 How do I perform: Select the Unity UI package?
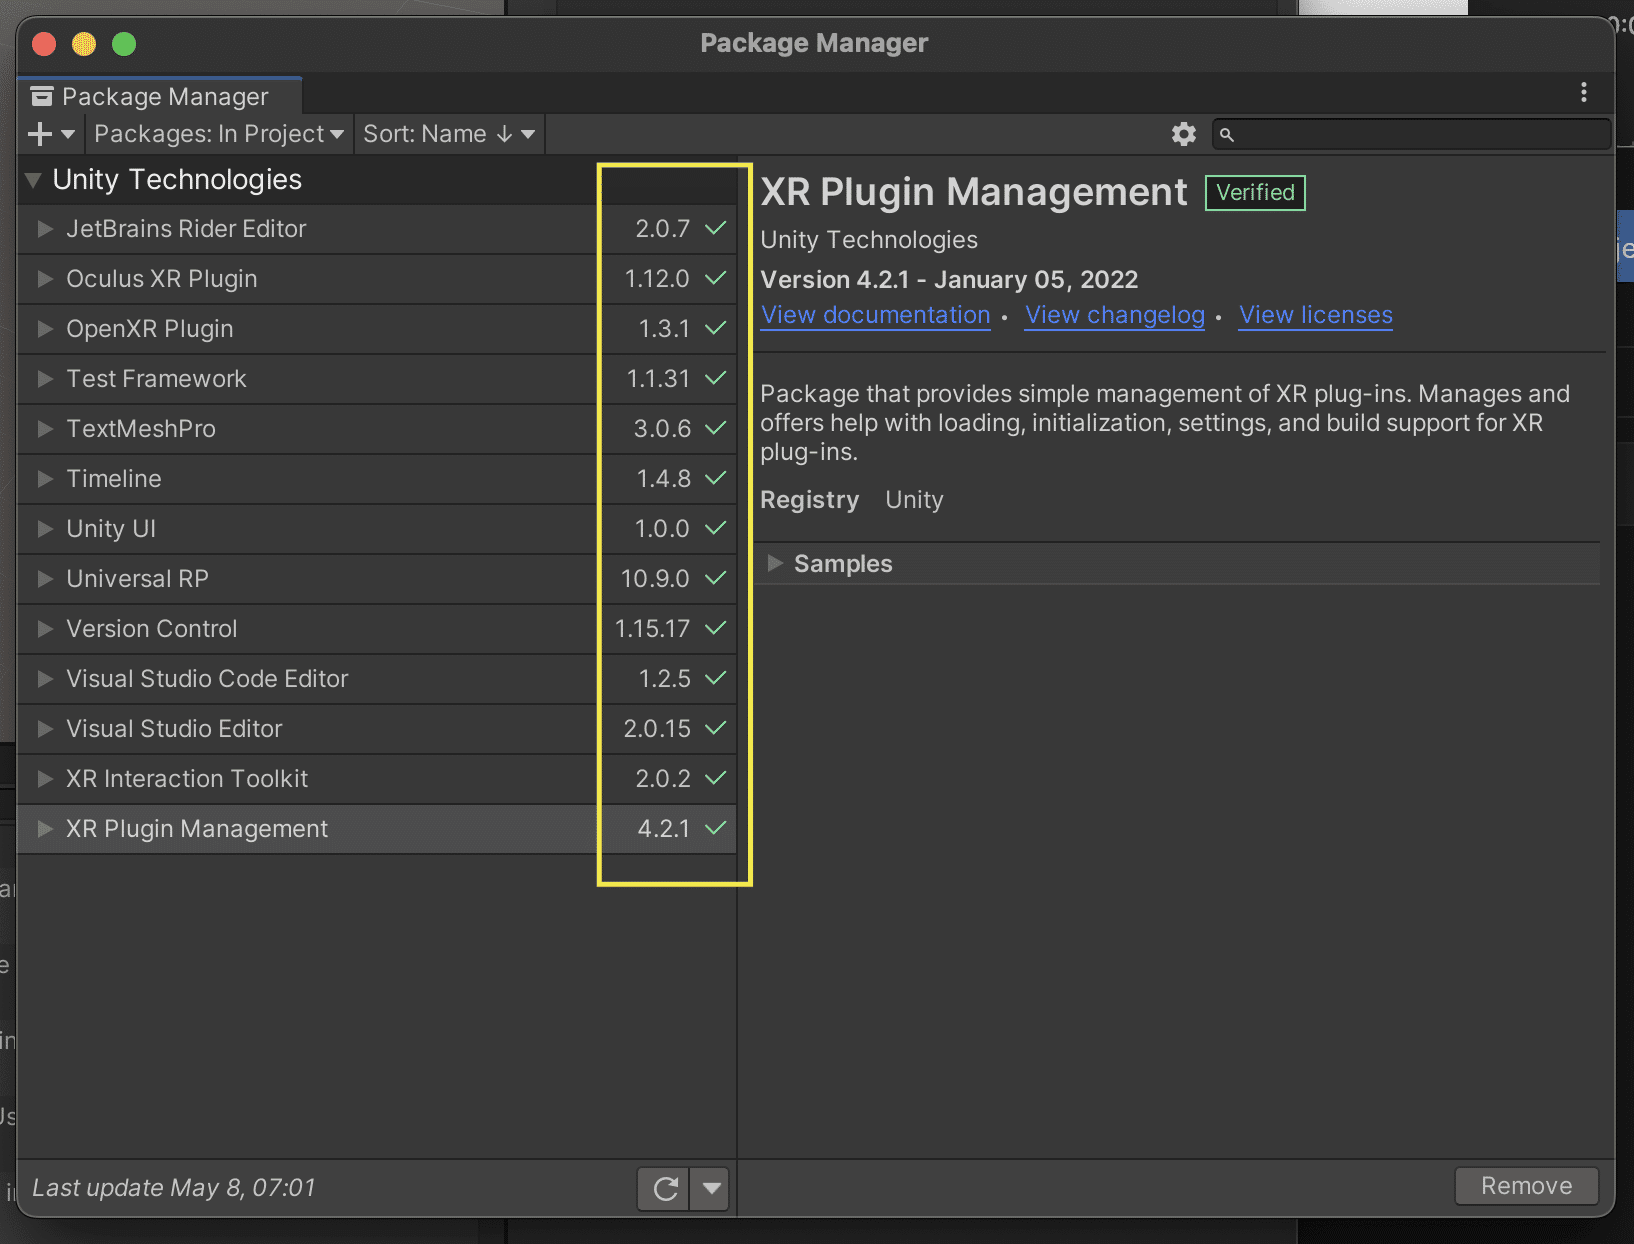[x=376, y=529]
